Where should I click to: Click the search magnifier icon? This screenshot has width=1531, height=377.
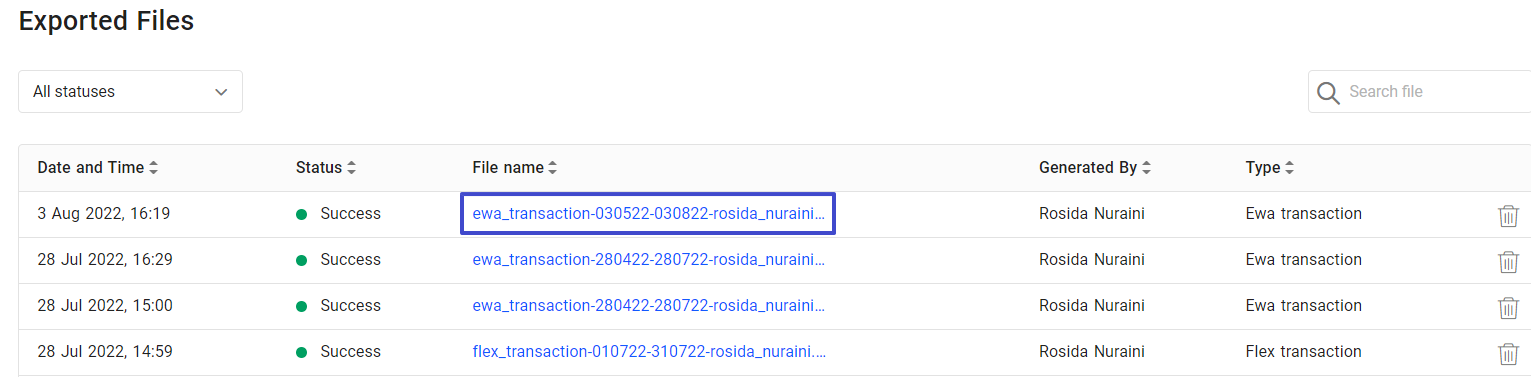pos(1328,92)
